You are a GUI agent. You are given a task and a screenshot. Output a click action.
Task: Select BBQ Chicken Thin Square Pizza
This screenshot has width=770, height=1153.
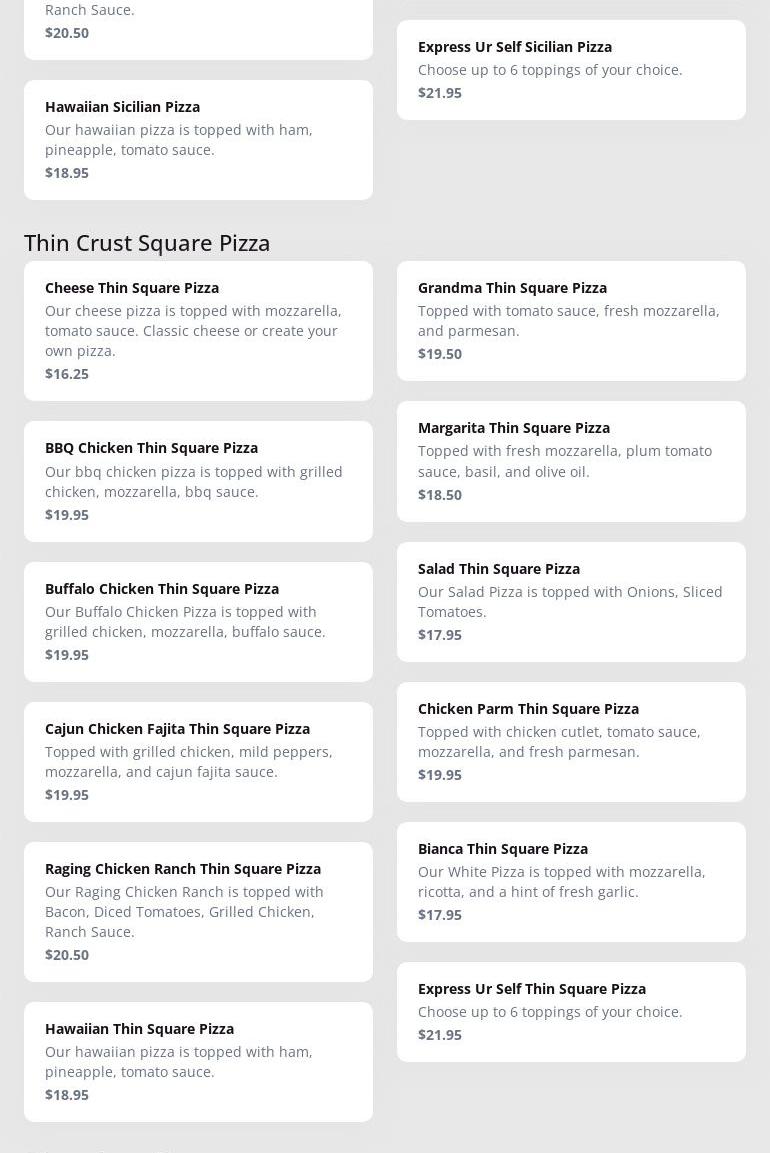point(198,481)
